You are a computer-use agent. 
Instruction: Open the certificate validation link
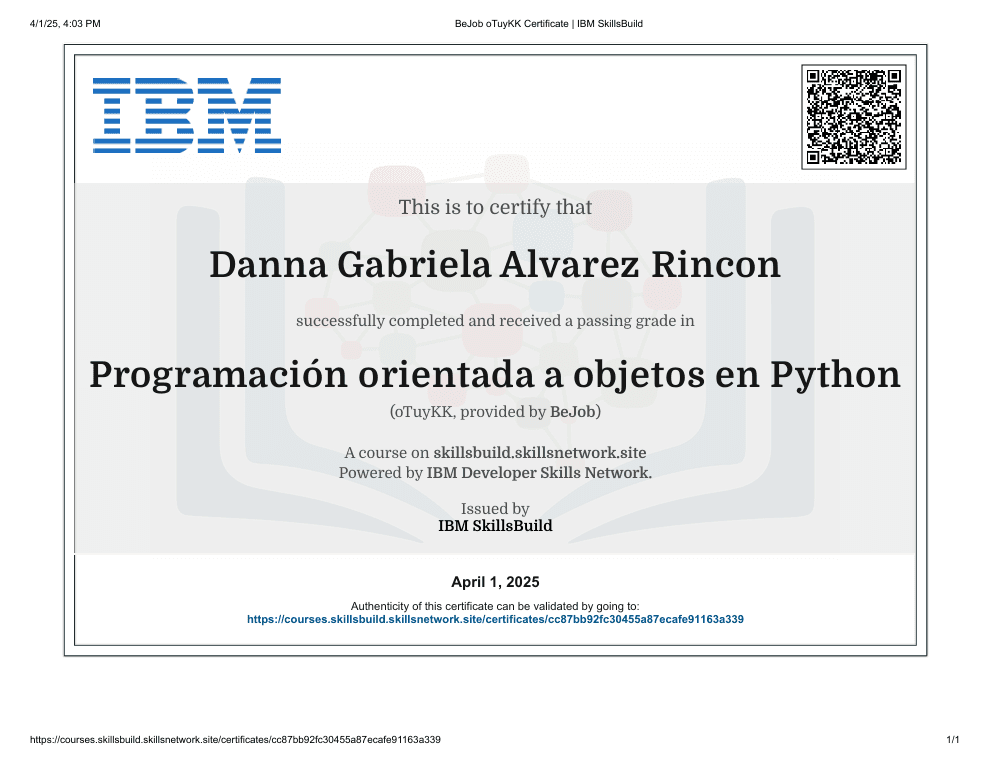495,619
